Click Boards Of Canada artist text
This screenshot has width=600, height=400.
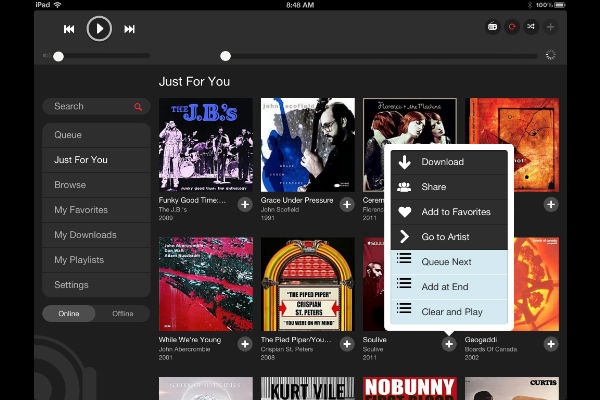pos(491,349)
